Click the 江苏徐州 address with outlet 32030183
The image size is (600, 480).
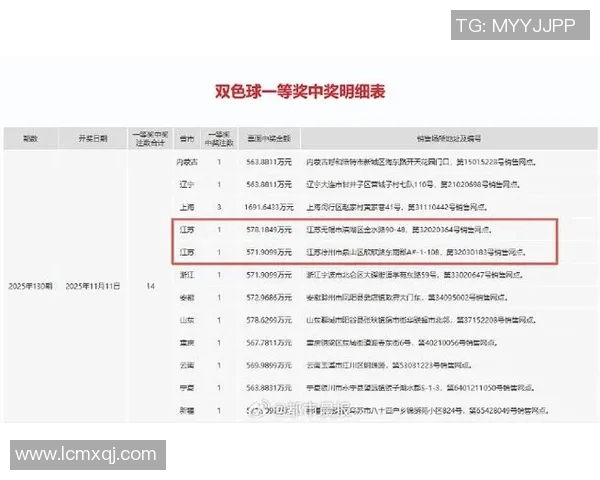pyautogui.click(x=416, y=252)
